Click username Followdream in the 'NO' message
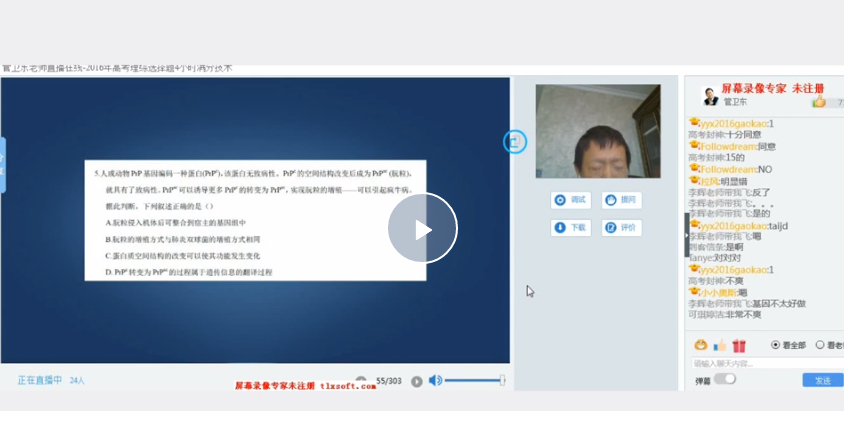844x434 pixels. (728, 170)
